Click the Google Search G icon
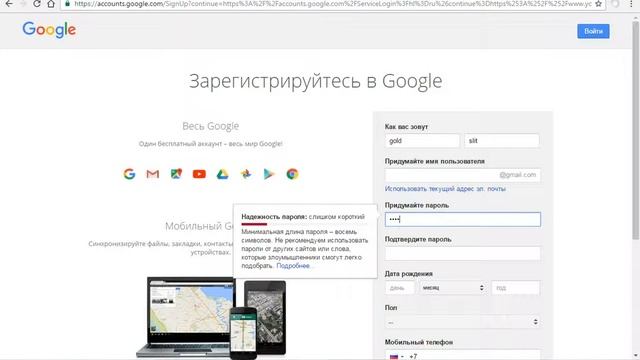Screen dimensions: 640x360 click(x=129, y=174)
